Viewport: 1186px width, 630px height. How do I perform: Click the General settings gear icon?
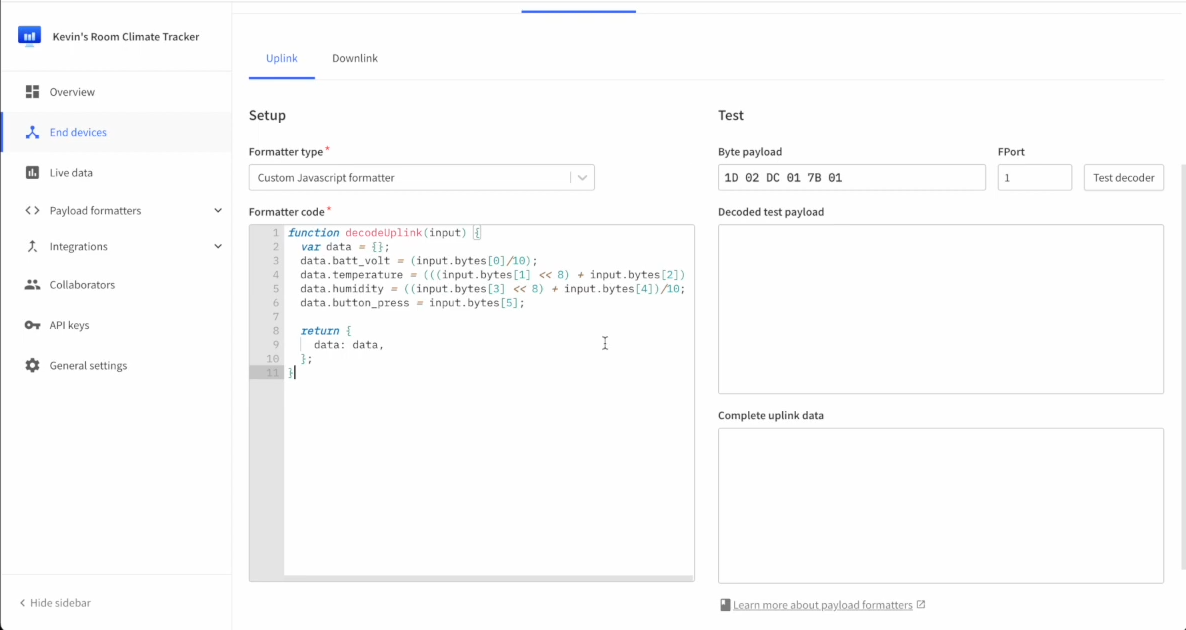pos(32,366)
